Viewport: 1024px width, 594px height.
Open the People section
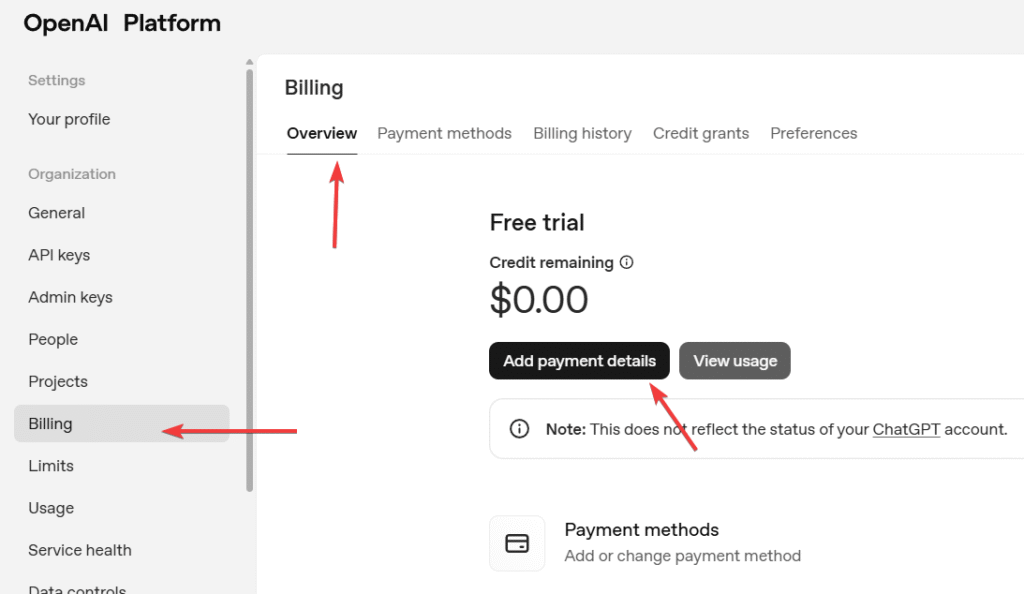[53, 339]
